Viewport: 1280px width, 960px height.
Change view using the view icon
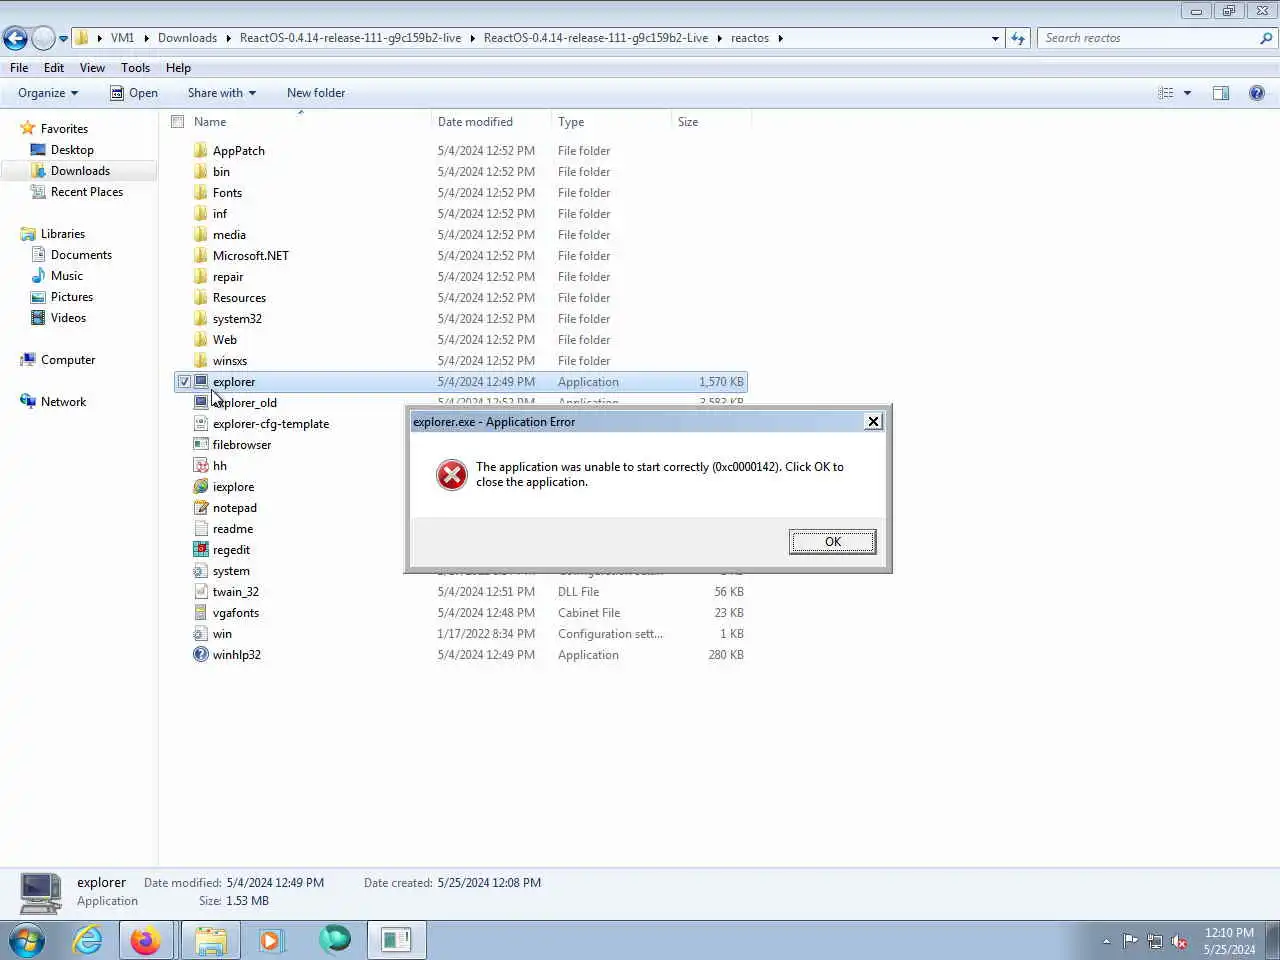point(1166,93)
